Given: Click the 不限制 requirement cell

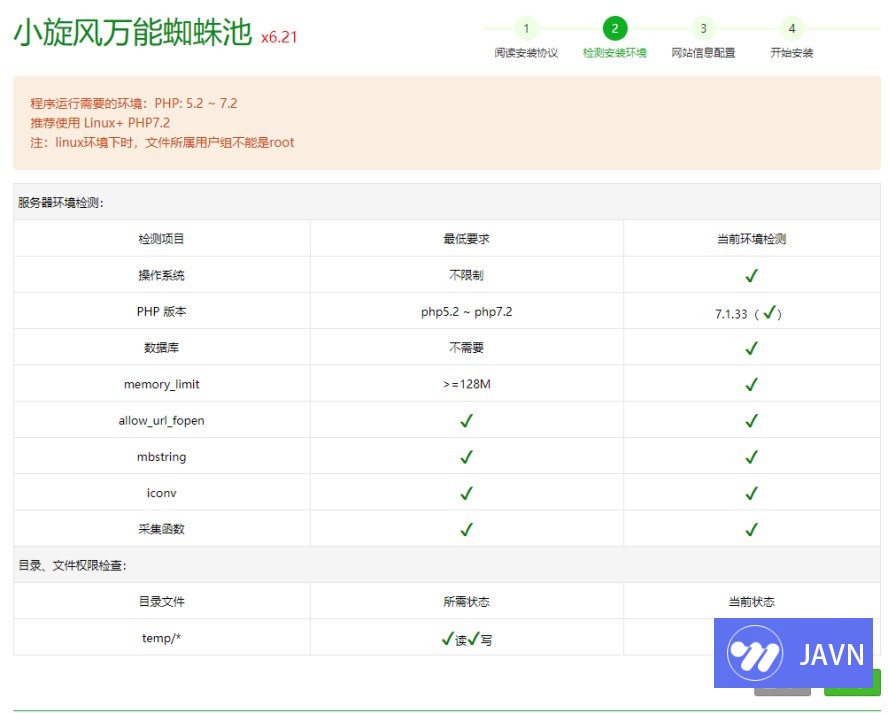Looking at the screenshot, I should click(466, 275).
